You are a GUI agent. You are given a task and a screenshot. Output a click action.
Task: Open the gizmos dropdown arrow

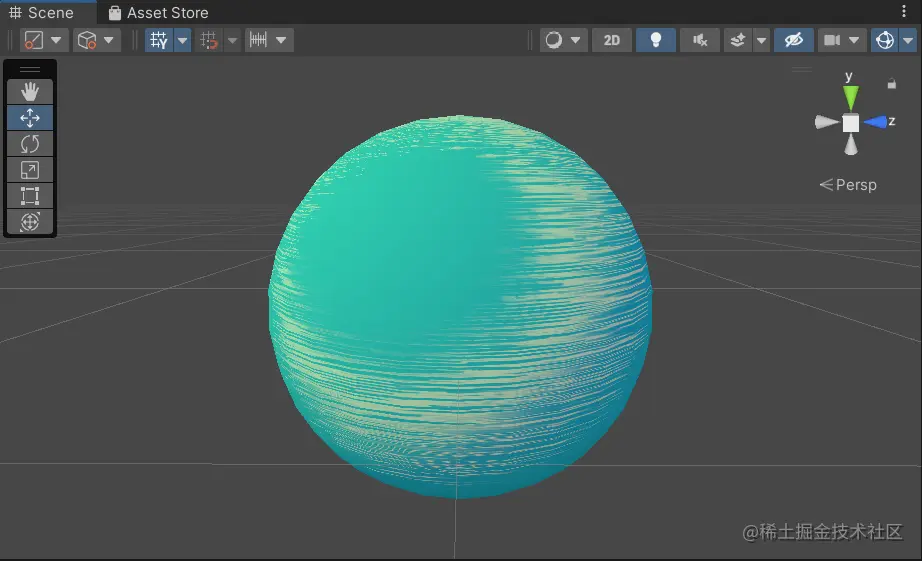[x=908, y=40]
